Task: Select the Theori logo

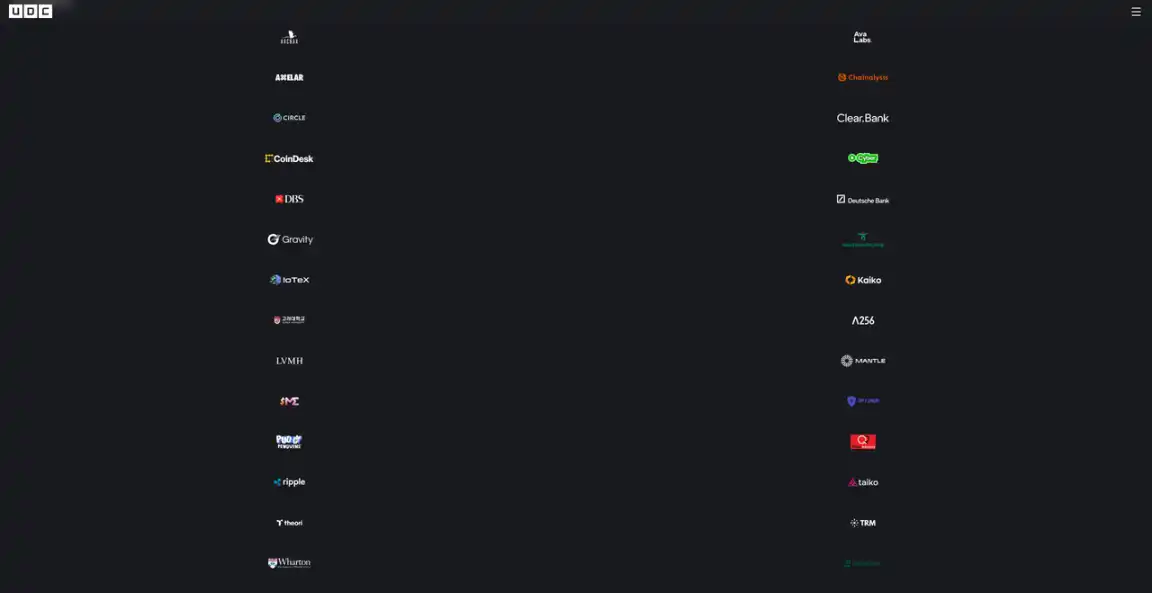Action: (289, 523)
